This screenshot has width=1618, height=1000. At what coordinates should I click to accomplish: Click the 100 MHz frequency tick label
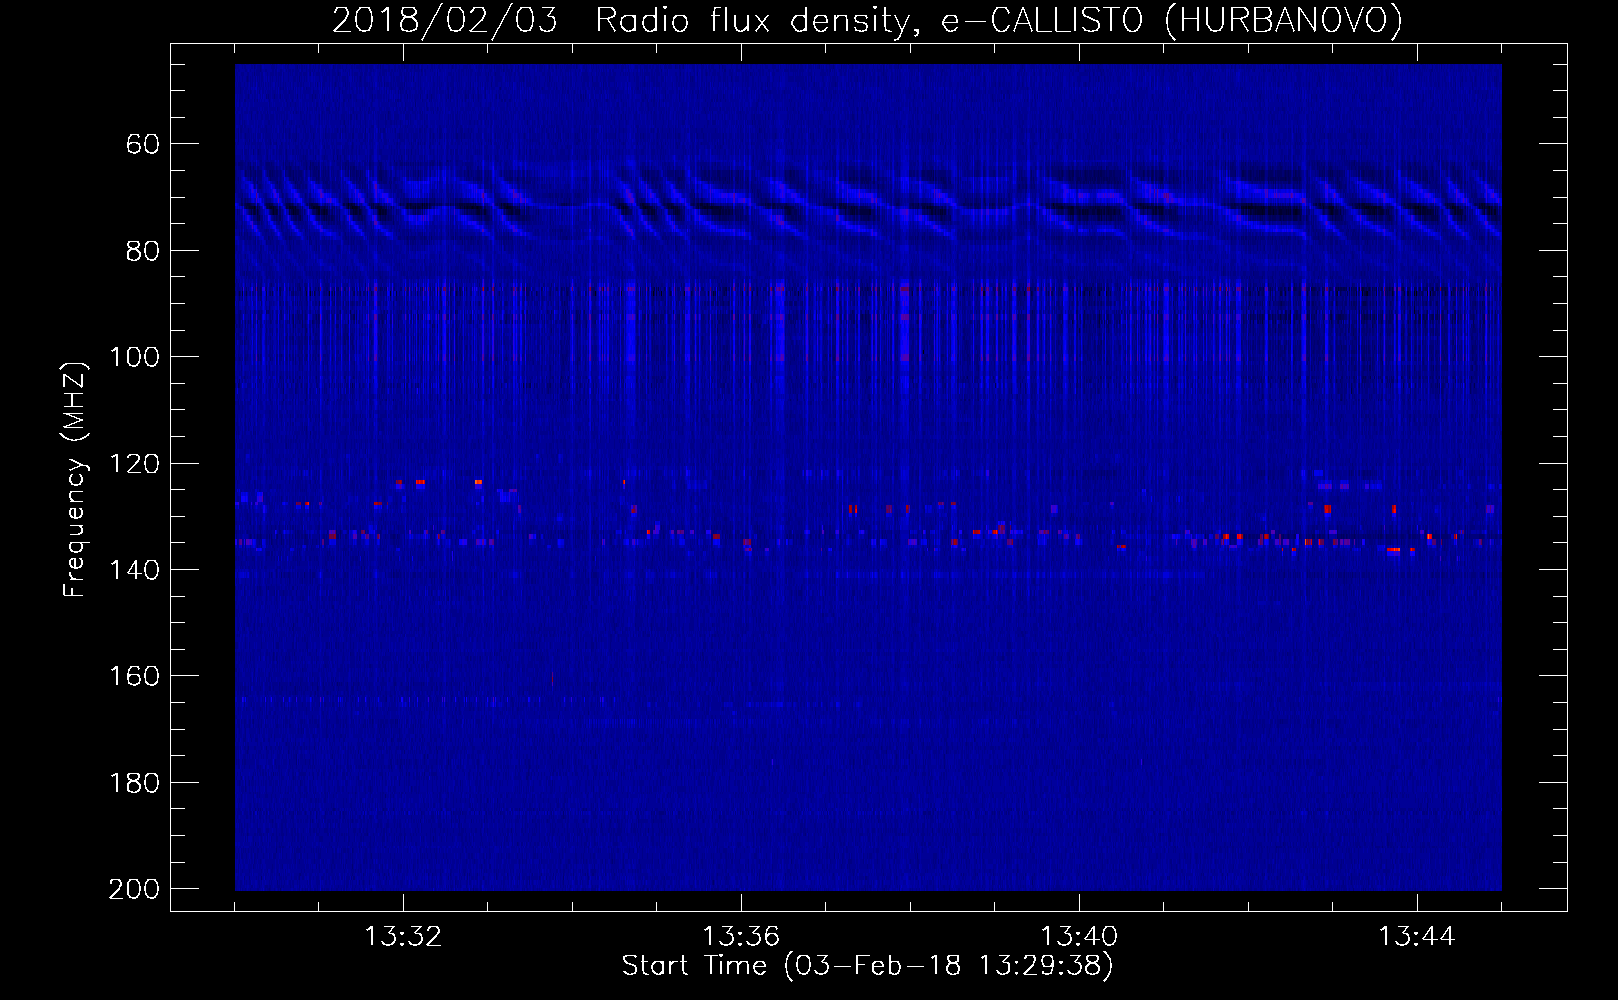[134, 357]
